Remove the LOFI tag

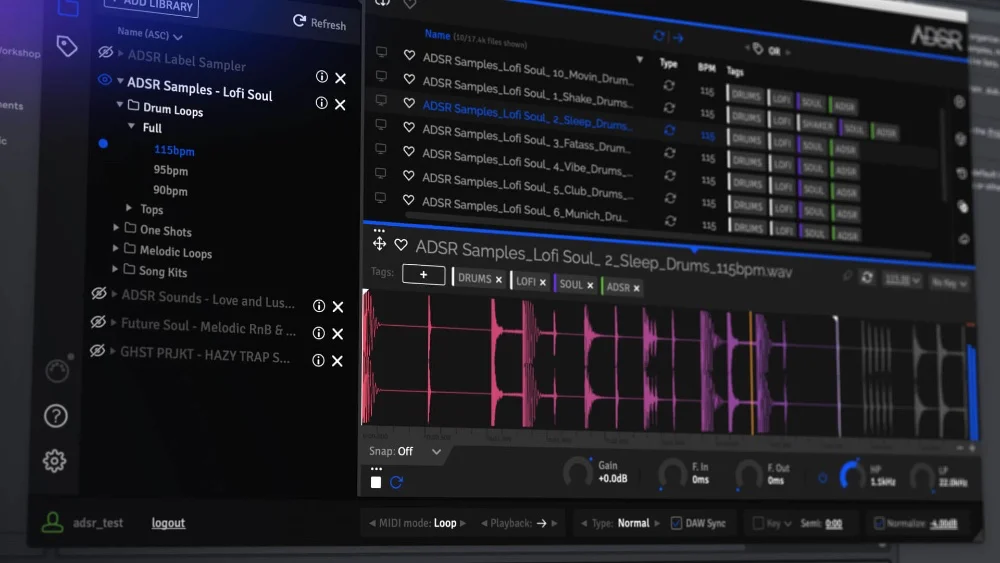[543, 282]
